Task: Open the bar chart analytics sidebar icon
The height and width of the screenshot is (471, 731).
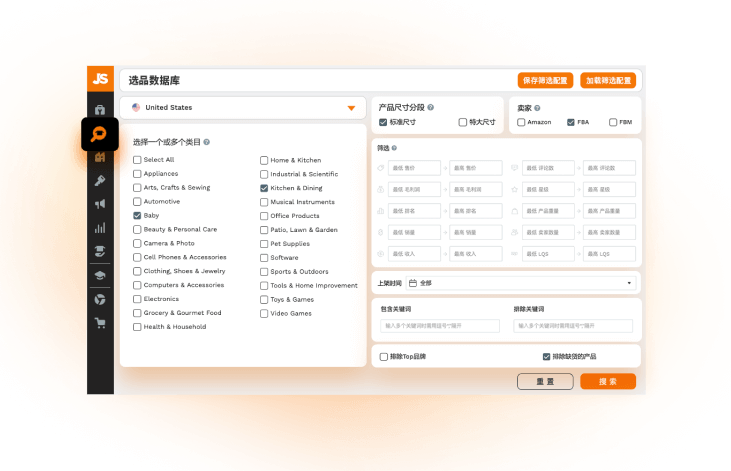Action: point(100,228)
